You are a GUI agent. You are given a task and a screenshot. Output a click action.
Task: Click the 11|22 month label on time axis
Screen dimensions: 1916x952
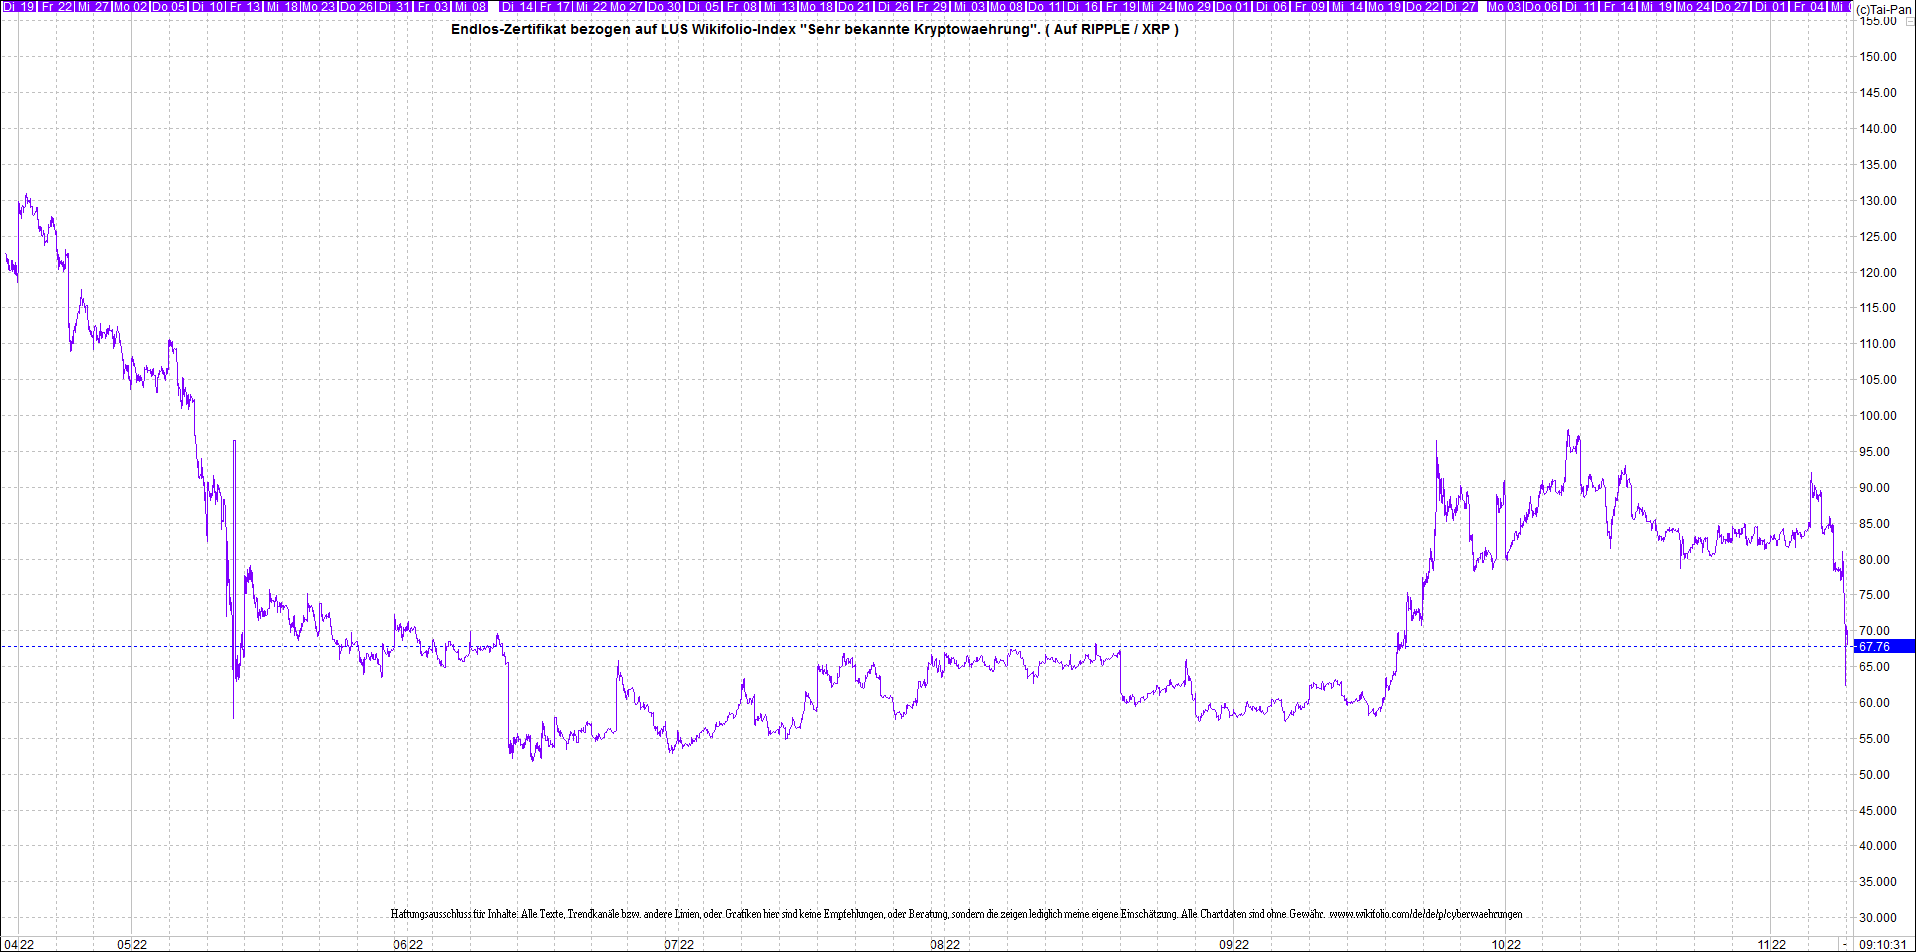point(1771,944)
